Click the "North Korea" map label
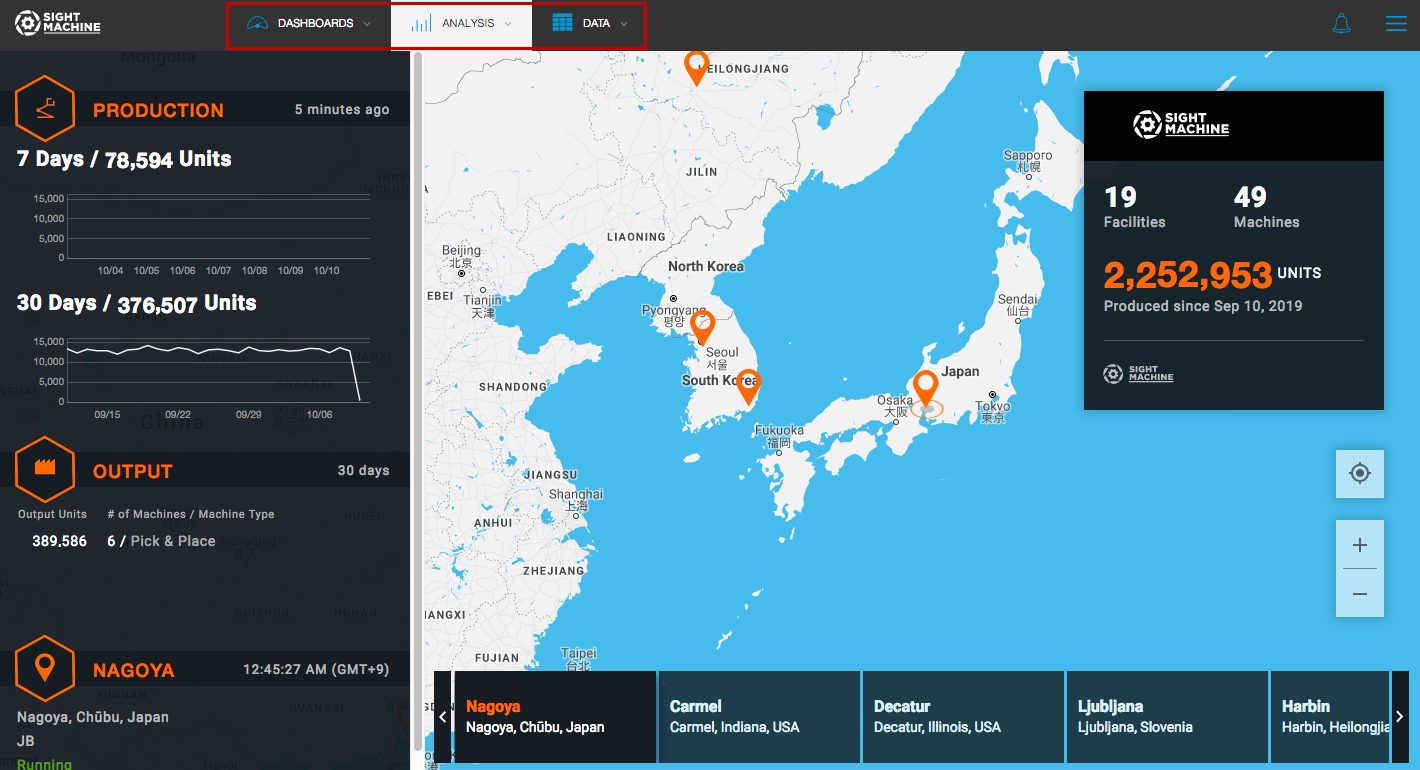1420x770 pixels. (x=706, y=266)
